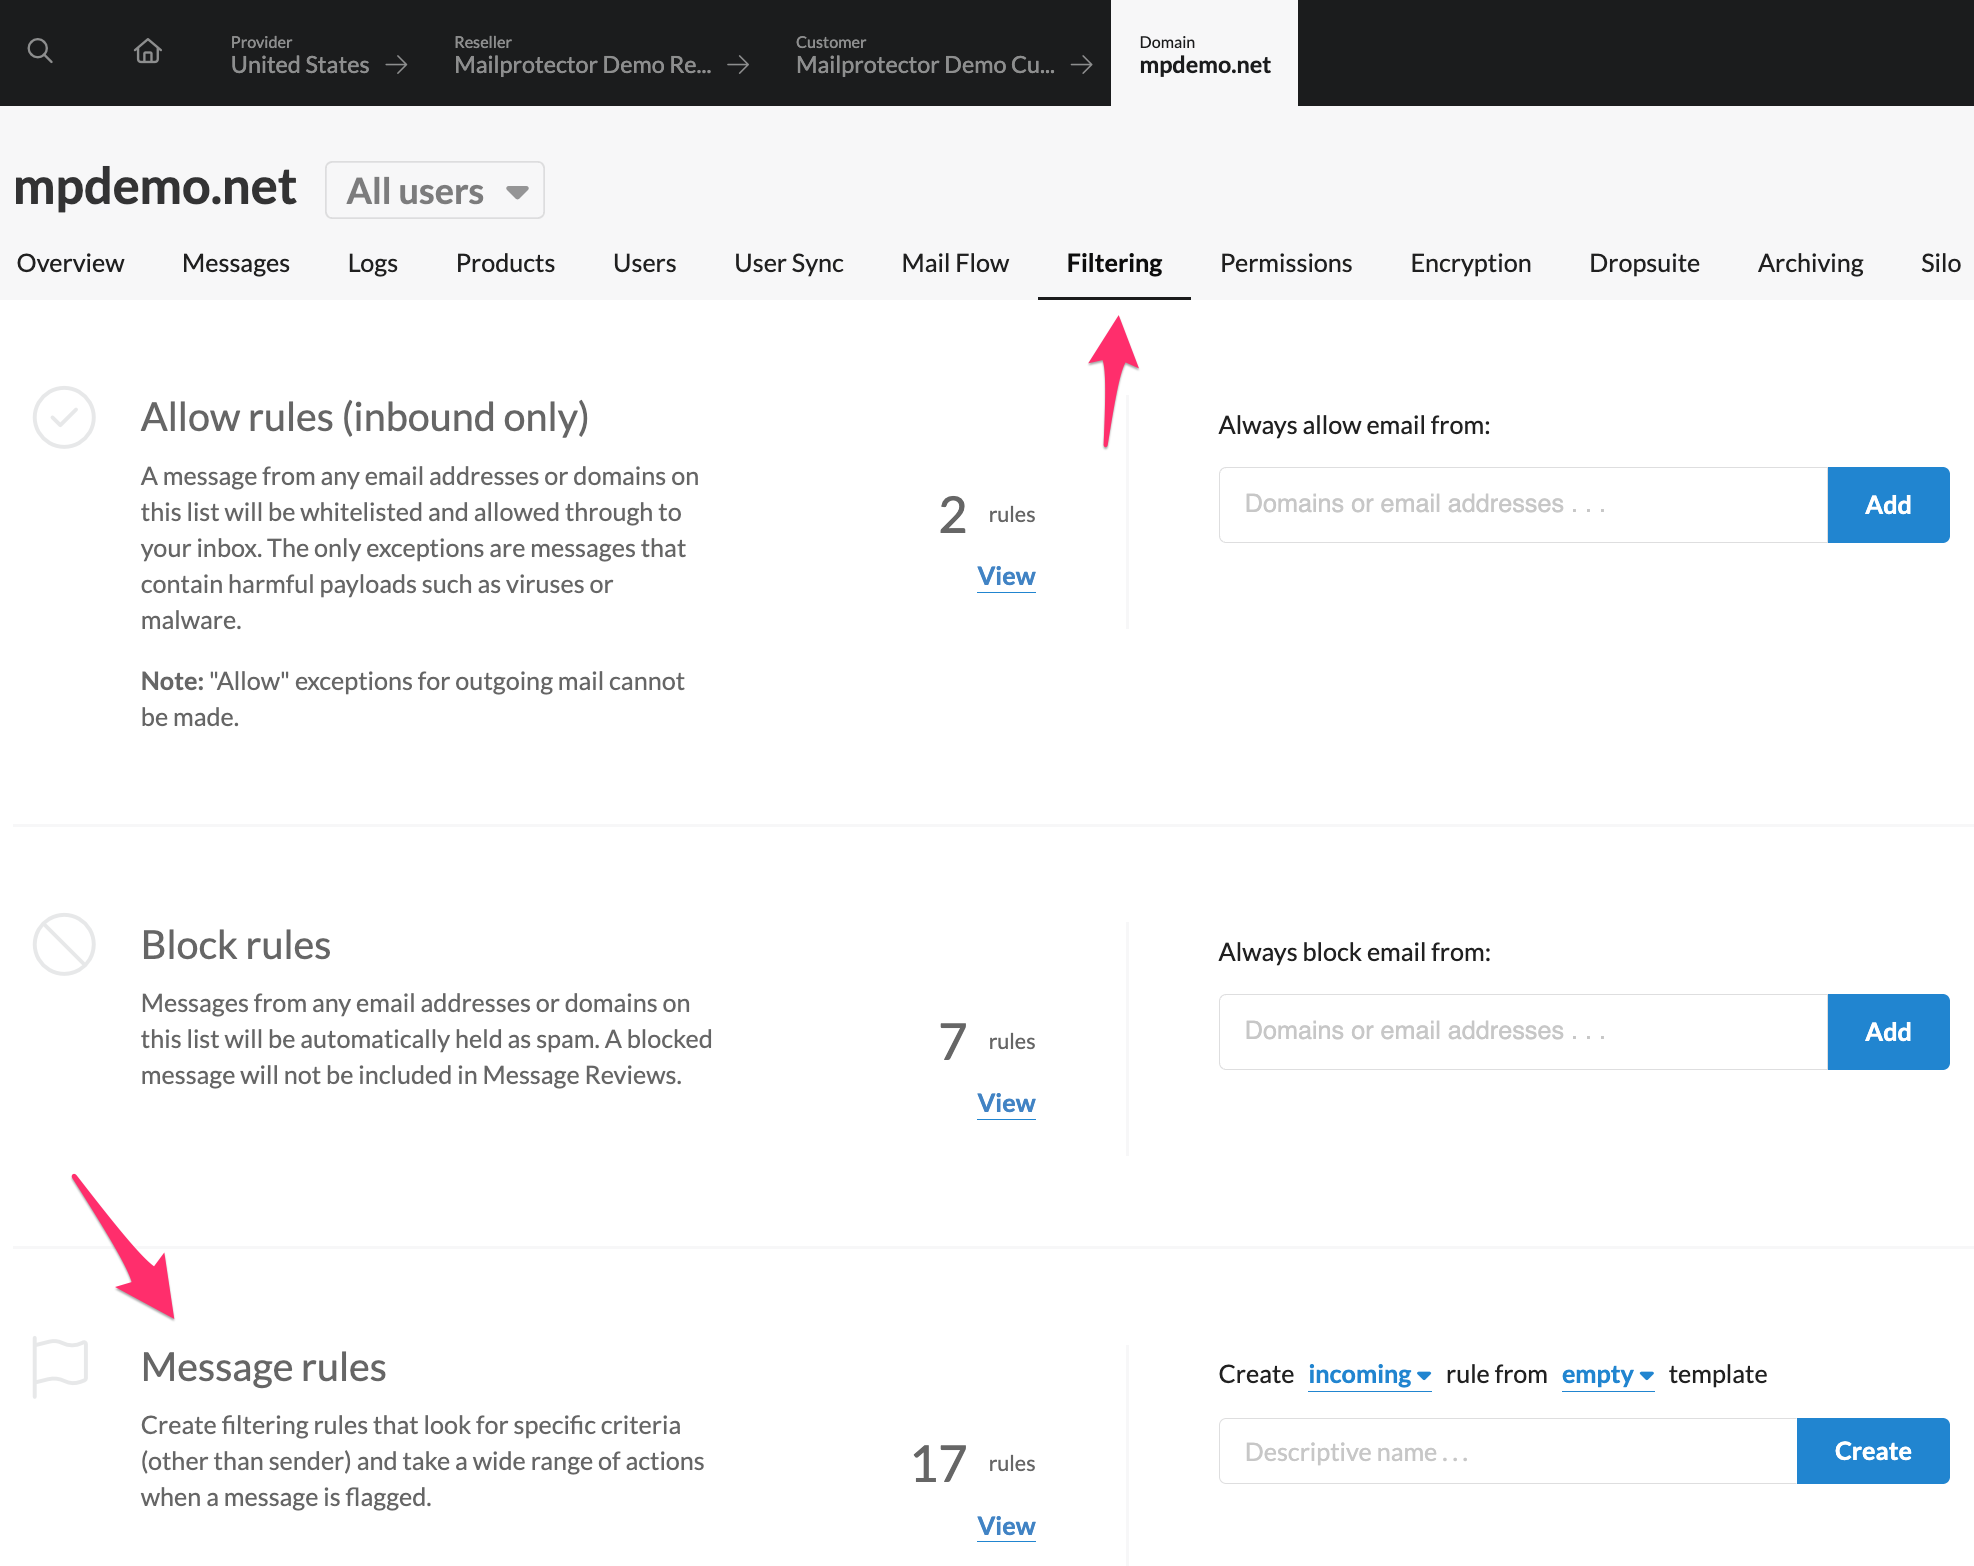1974x1566 pixels.
Task: Expand the incoming rule type dropdown
Action: 1369,1375
